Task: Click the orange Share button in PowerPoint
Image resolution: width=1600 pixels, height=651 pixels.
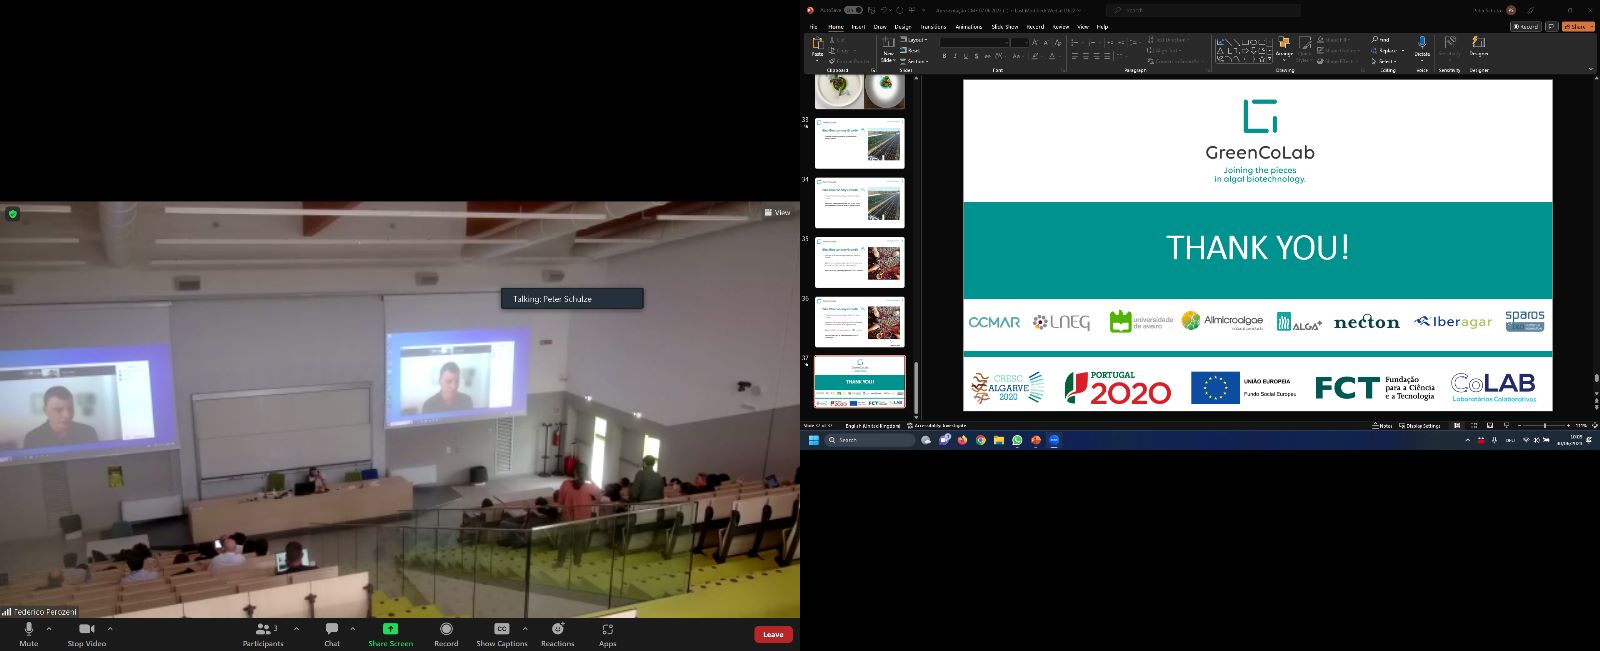Action: (x=1577, y=27)
